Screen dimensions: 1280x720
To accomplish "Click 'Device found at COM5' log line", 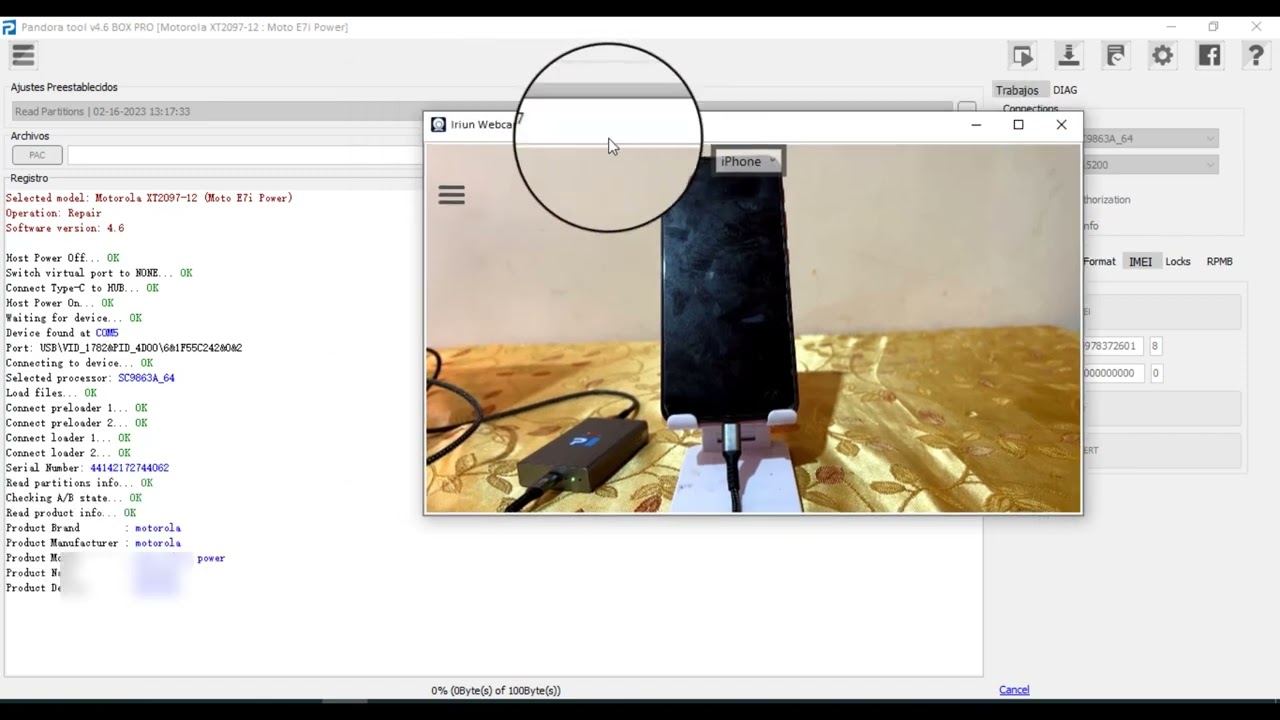I will point(62,333).
